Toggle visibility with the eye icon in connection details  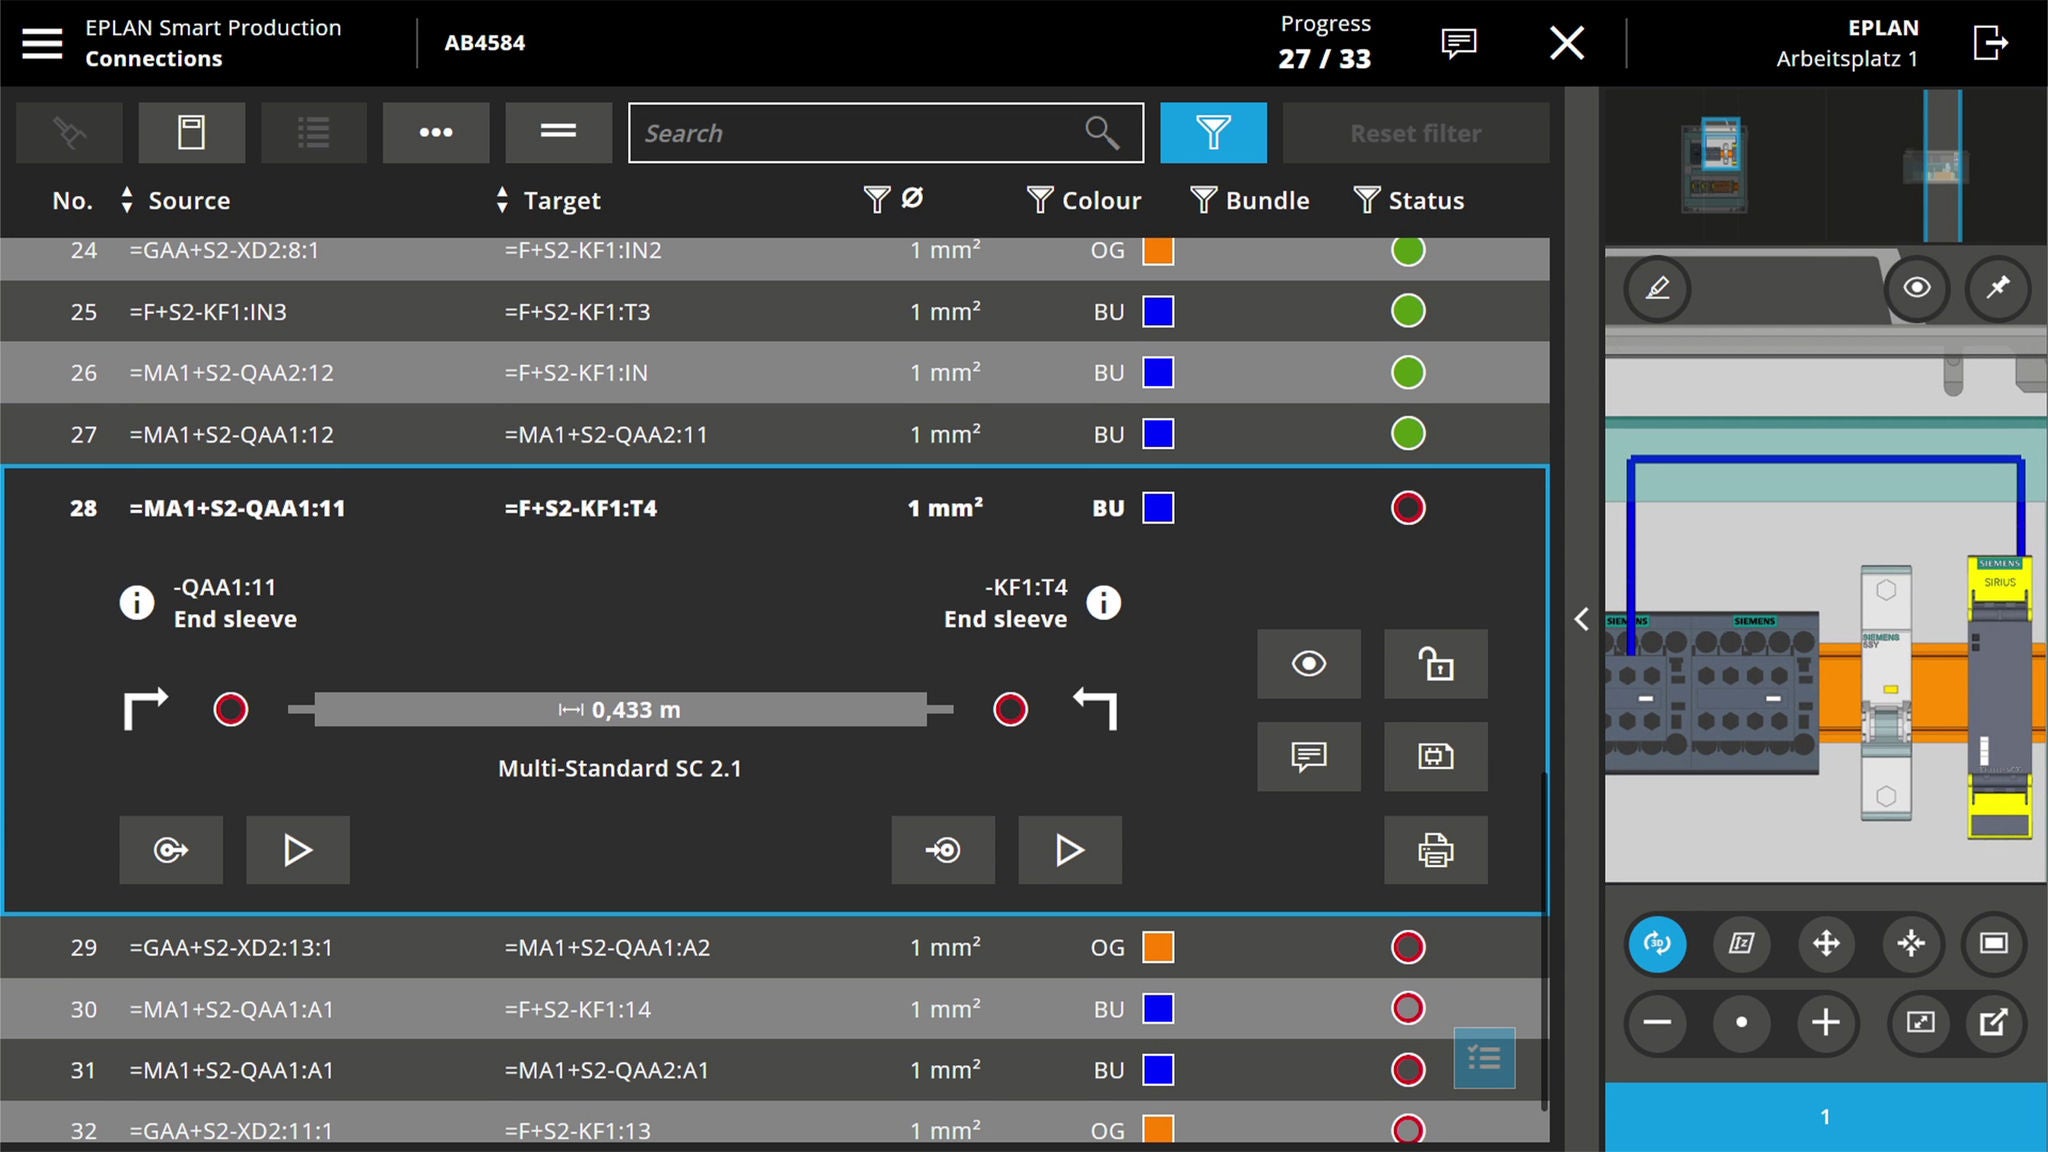pyautogui.click(x=1309, y=664)
